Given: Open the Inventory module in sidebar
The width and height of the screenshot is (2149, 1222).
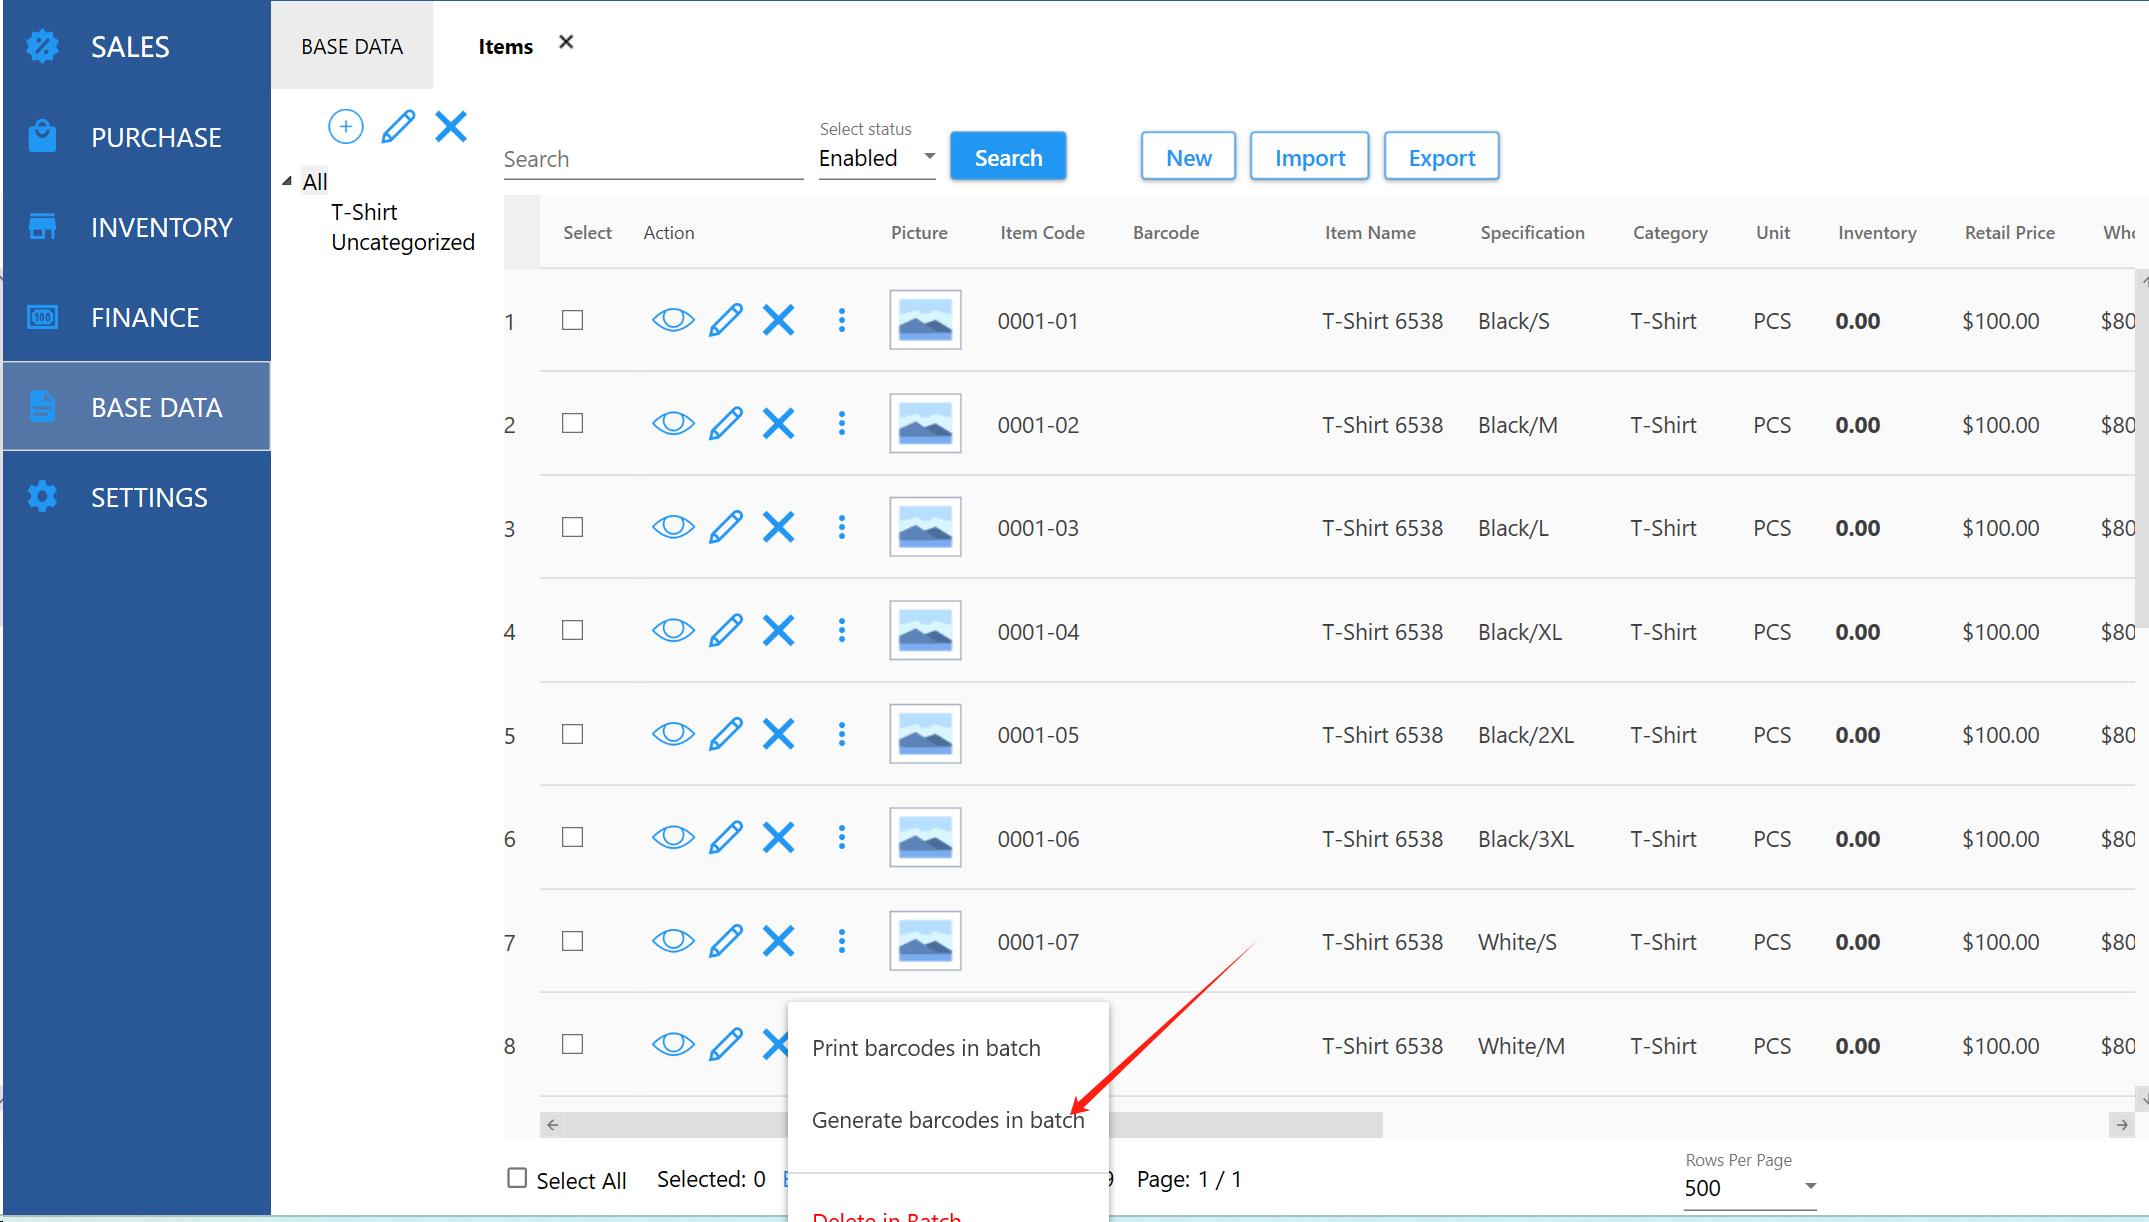Looking at the screenshot, I should pos(161,227).
